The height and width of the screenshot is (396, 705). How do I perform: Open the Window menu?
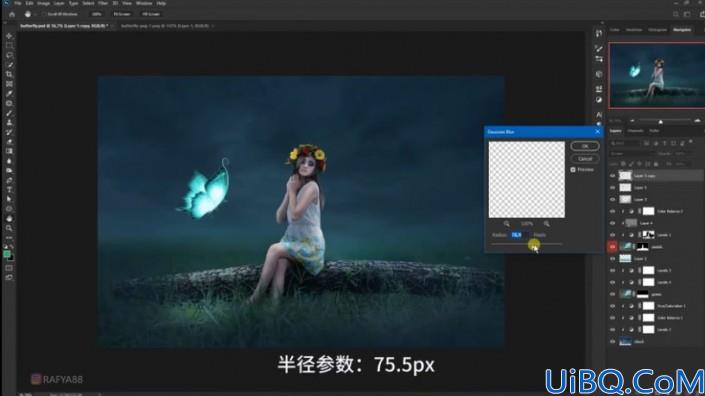(144, 3)
